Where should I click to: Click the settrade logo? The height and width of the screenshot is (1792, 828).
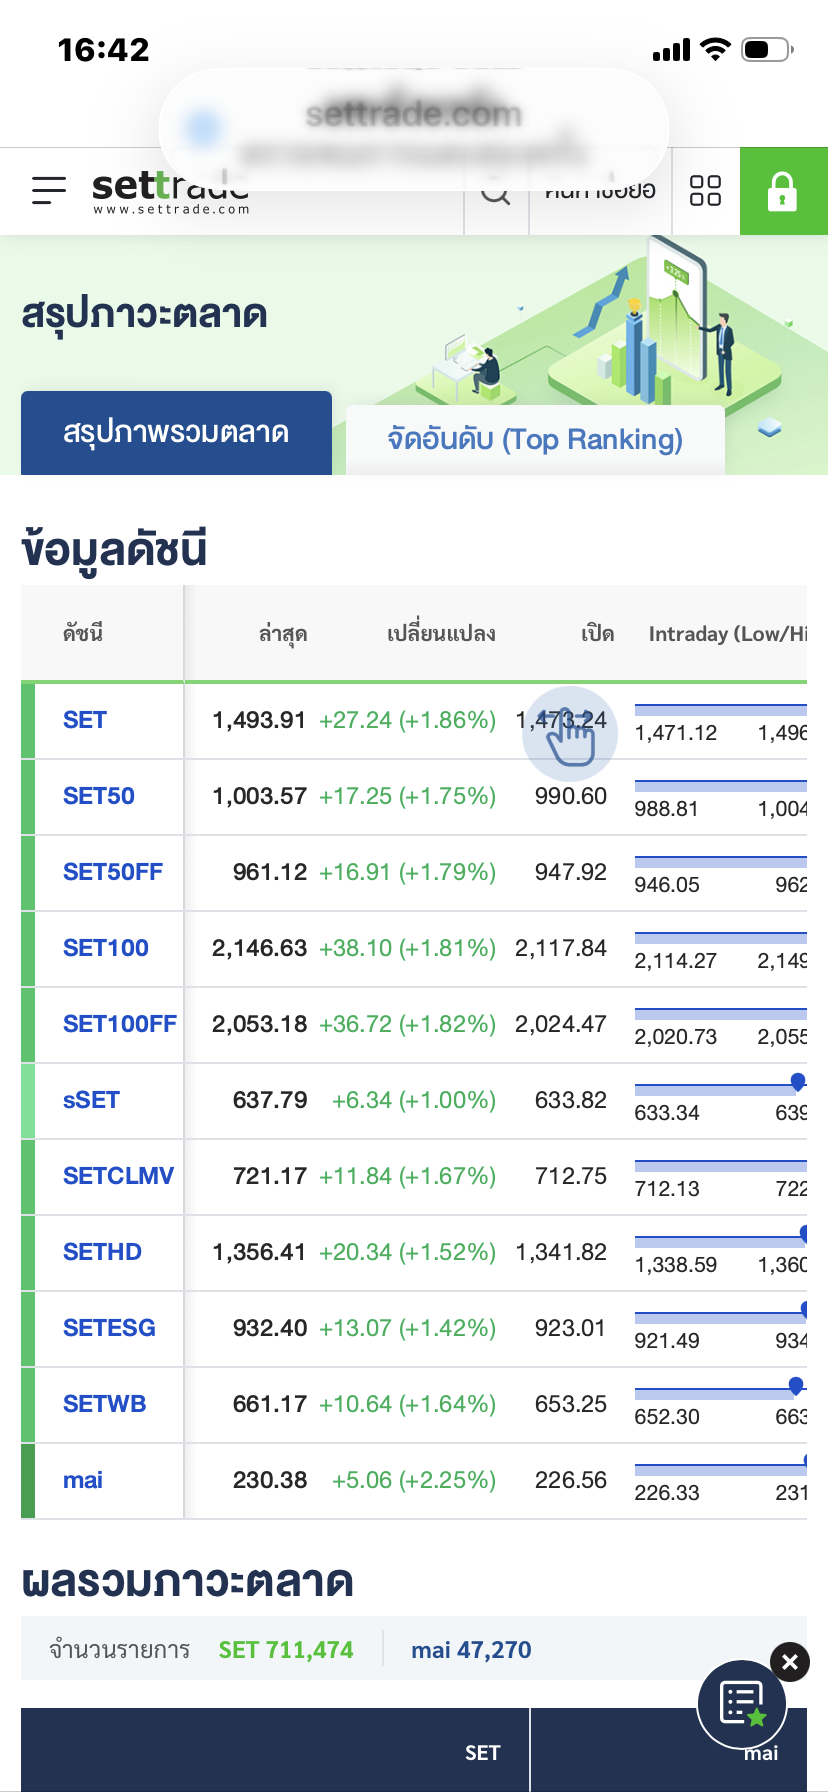pos(170,192)
